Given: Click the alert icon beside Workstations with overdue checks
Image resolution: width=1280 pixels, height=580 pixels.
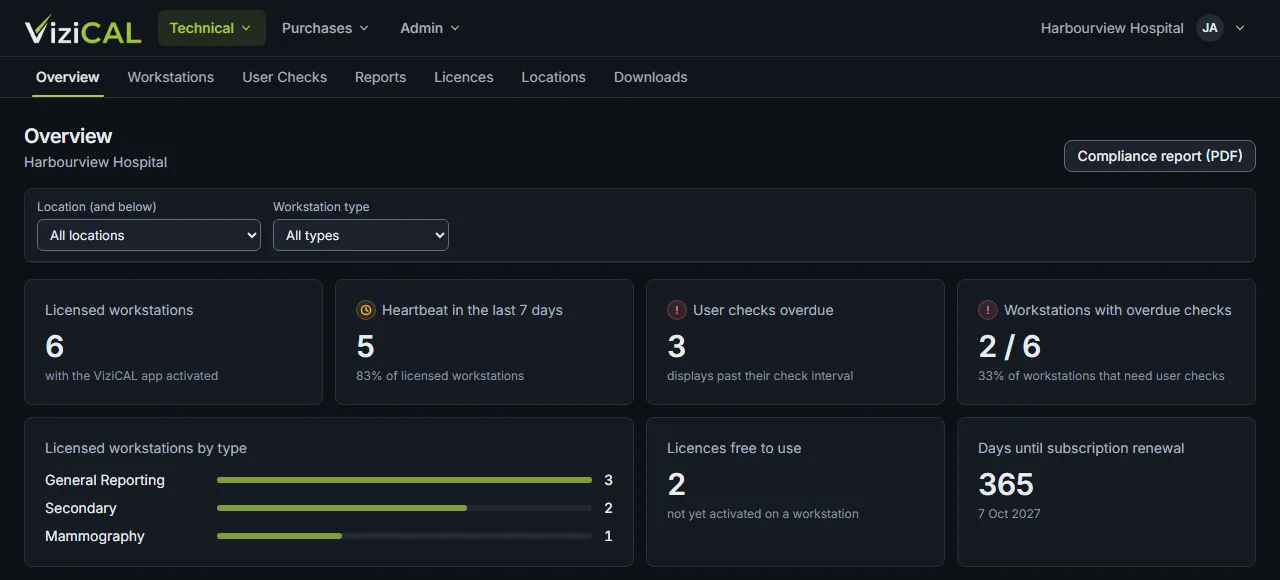Looking at the screenshot, I should (x=987, y=310).
